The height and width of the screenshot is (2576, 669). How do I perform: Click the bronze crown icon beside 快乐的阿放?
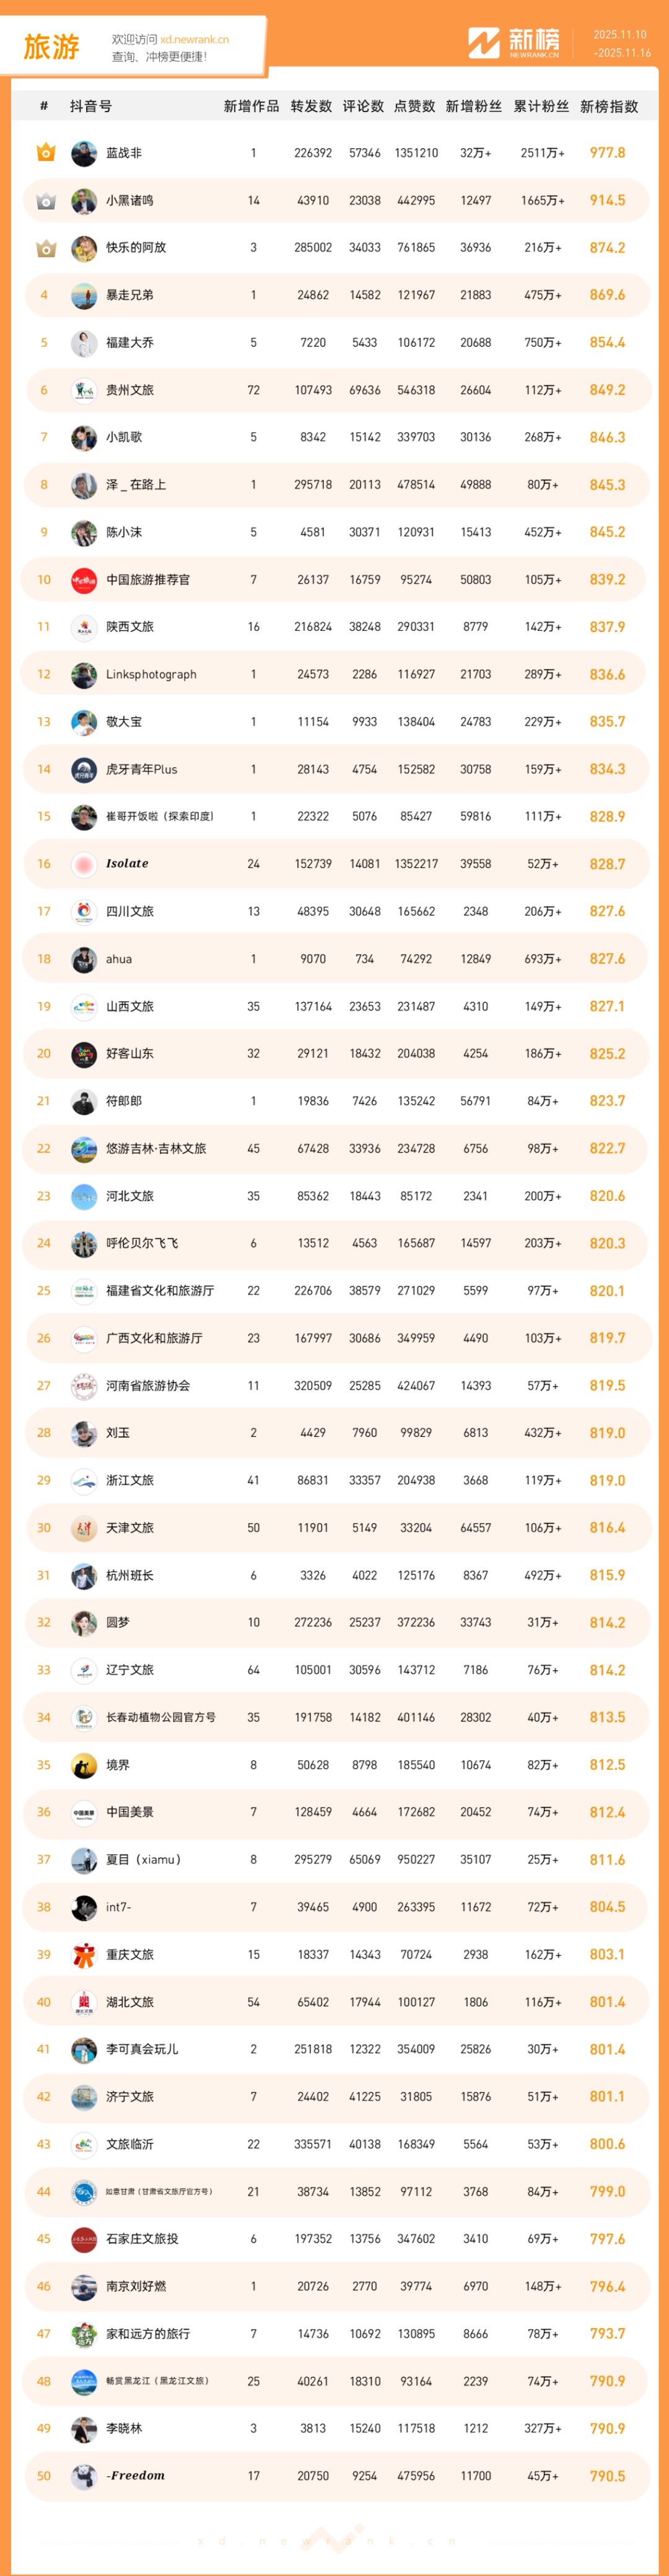[x=45, y=248]
